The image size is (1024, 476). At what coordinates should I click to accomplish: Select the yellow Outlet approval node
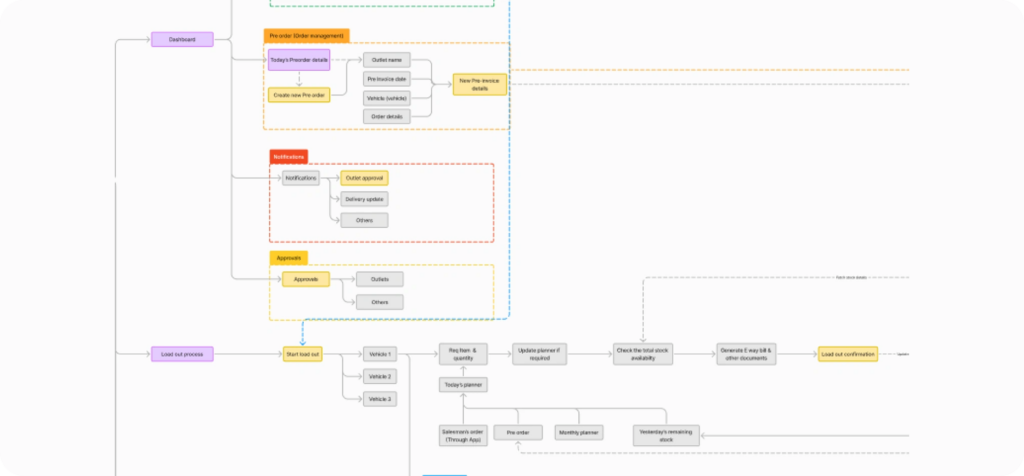coord(363,178)
